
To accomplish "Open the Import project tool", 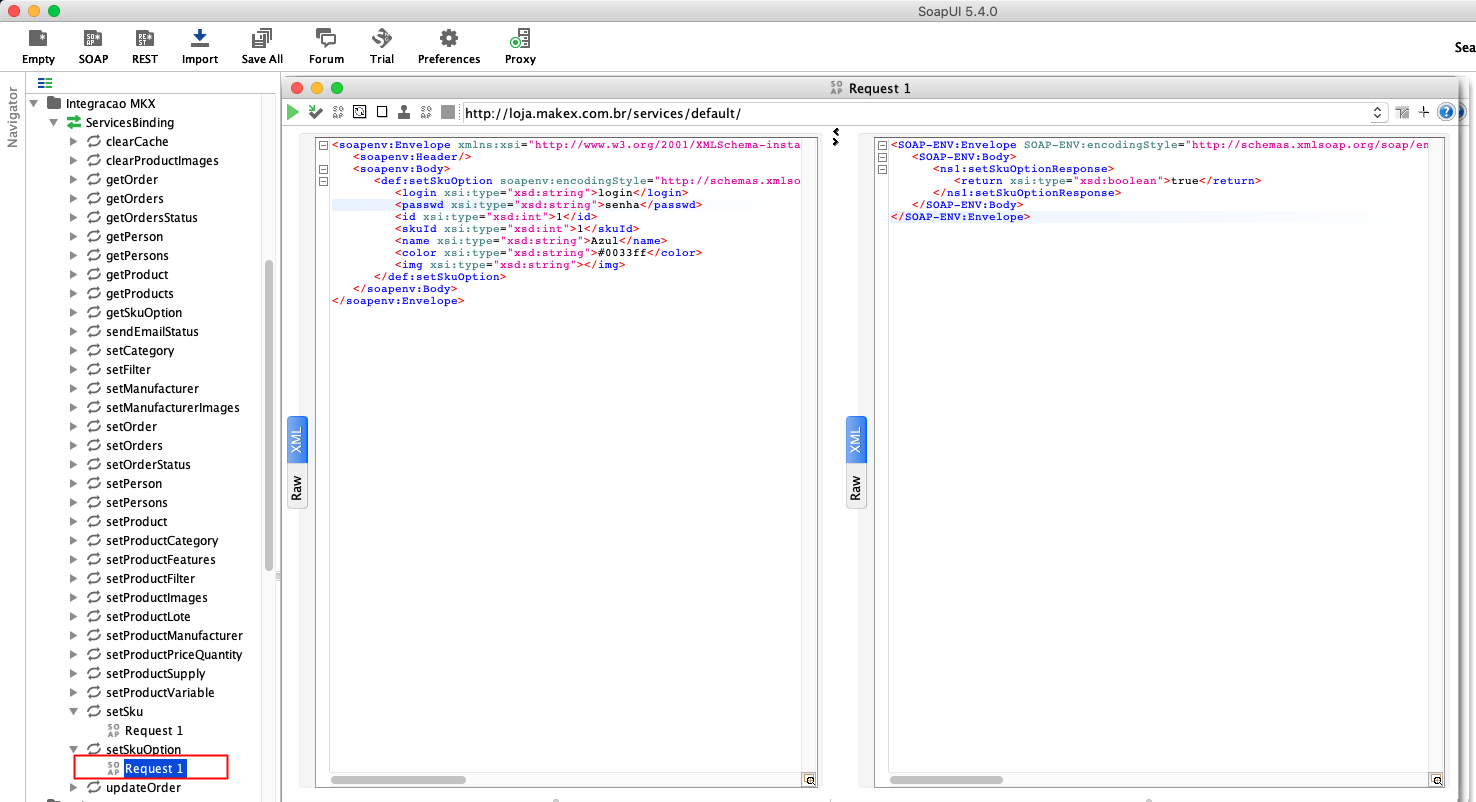I will click(x=199, y=45).
